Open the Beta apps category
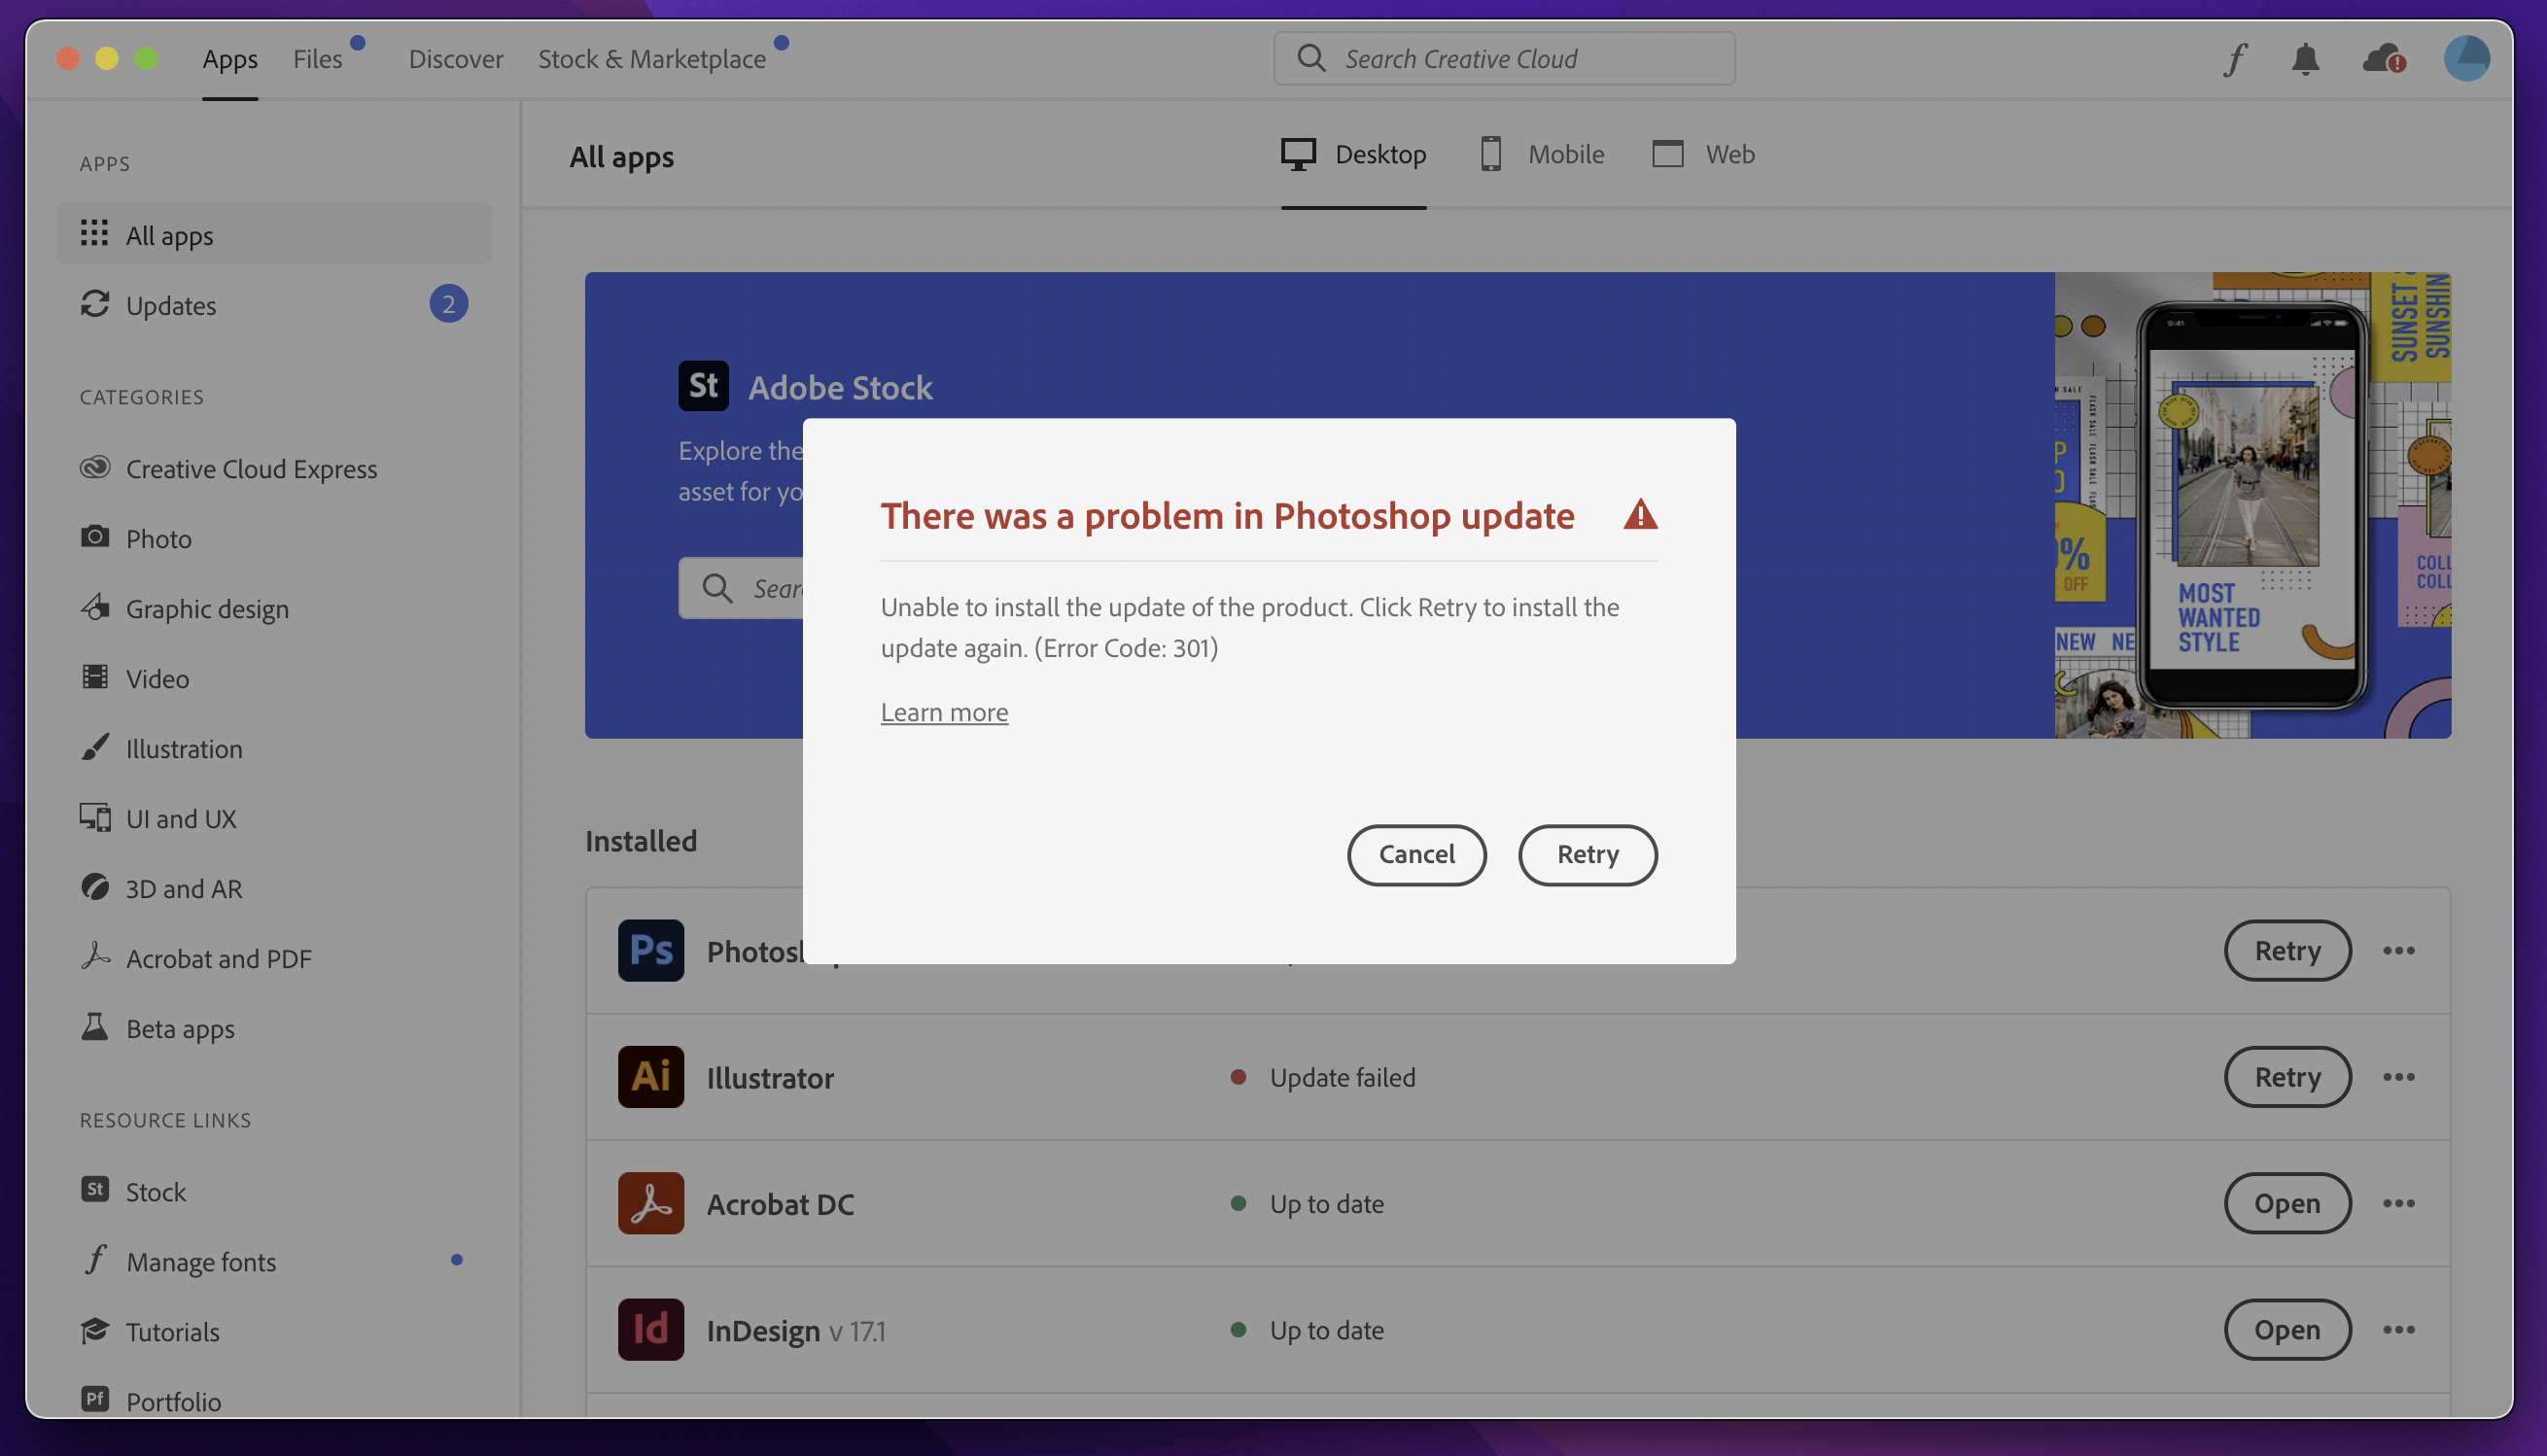The width and height of the screenshot is (2547, 1456). [274, 1028]
